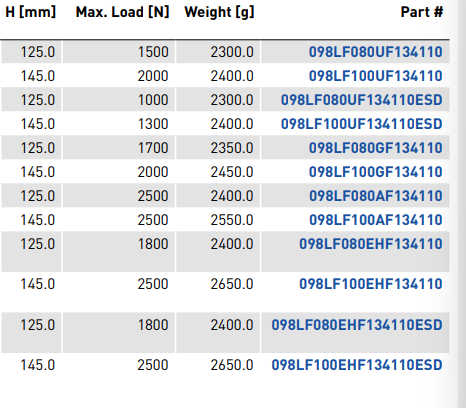Click the Weight [g] column header
466x408 pixels.
[219, 13]
